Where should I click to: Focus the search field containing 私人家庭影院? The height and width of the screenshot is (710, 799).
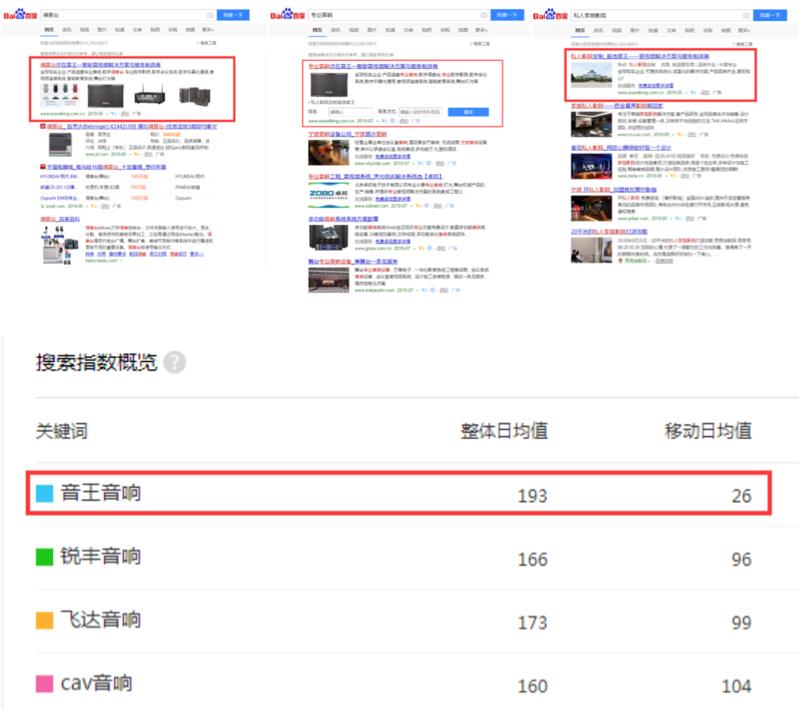pos(661,15)
